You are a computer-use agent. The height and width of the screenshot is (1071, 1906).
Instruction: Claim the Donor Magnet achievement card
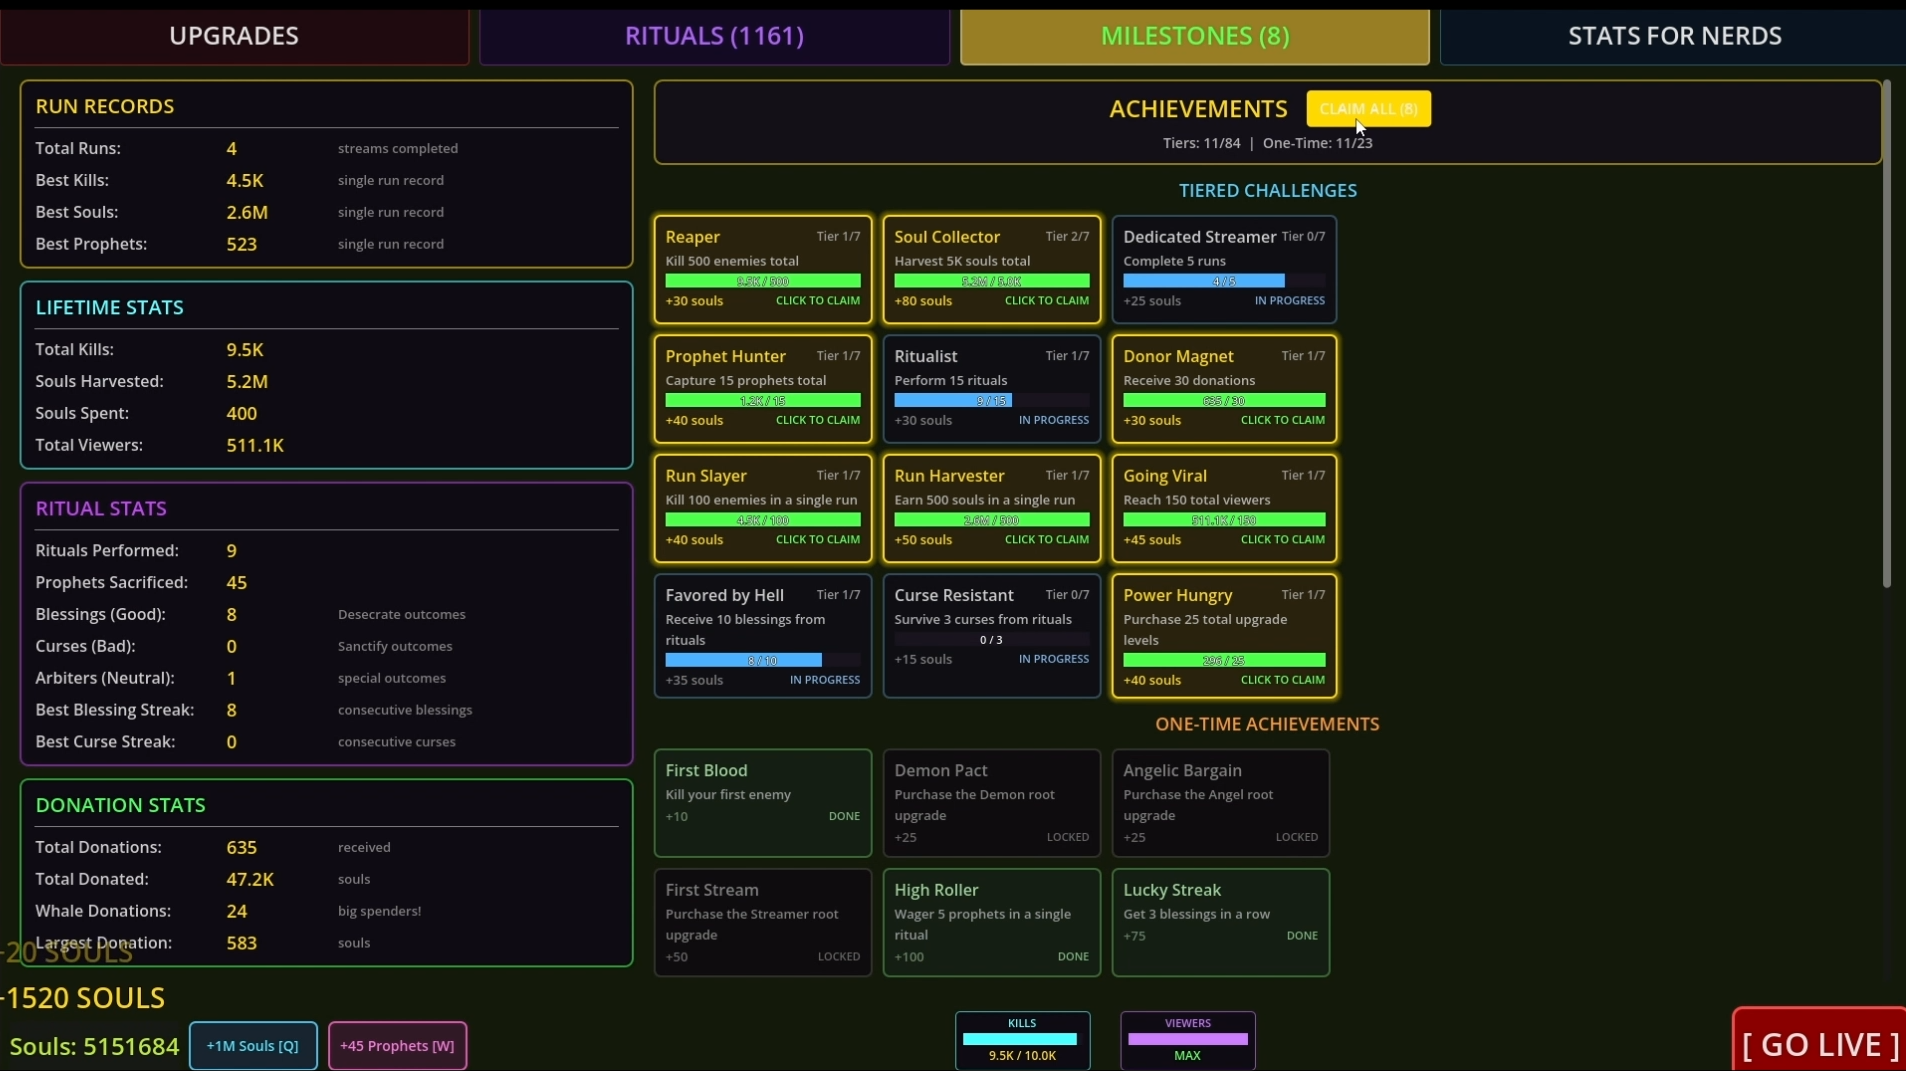click(1224, 389)
